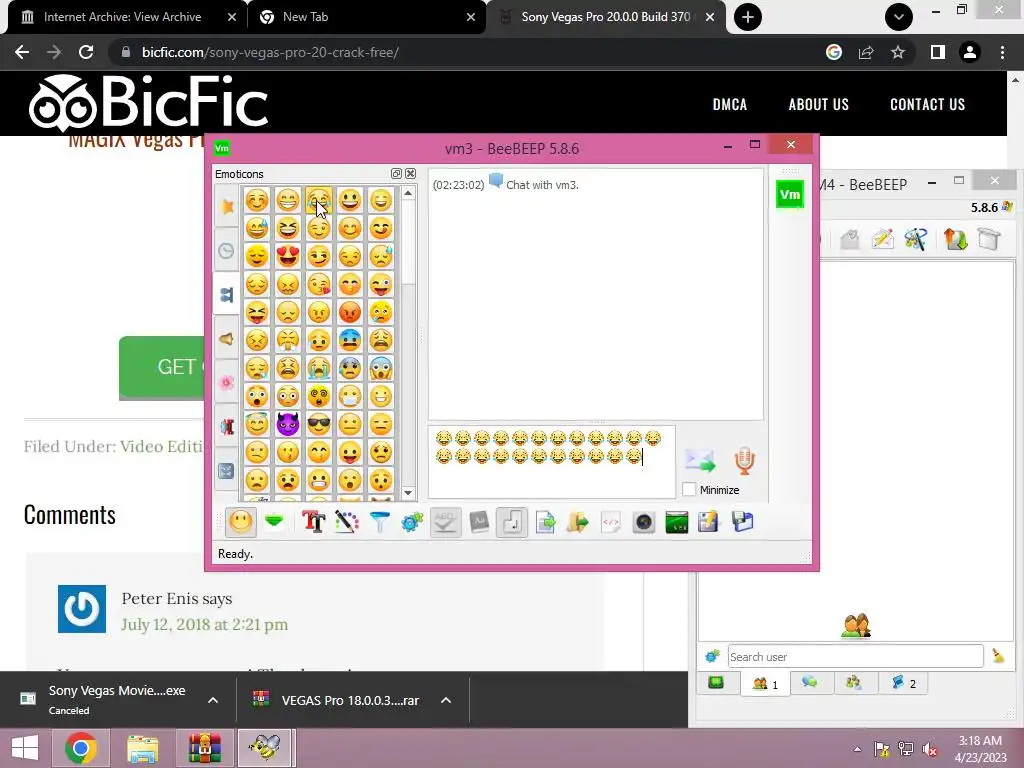
Task: Click the broom clear-search icon
Action: (x=998, y=656)
